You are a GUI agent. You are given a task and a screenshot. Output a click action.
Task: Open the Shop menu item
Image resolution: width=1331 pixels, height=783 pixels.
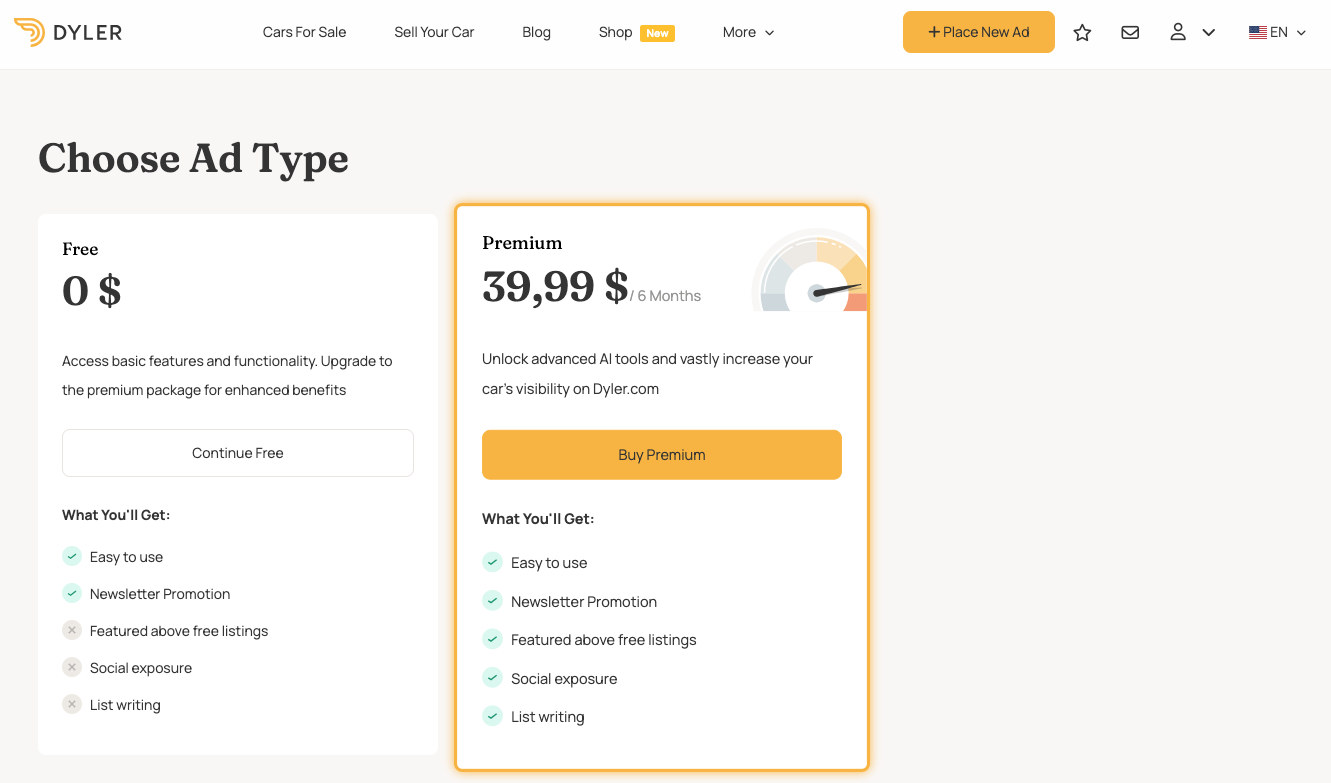[615, 32]
